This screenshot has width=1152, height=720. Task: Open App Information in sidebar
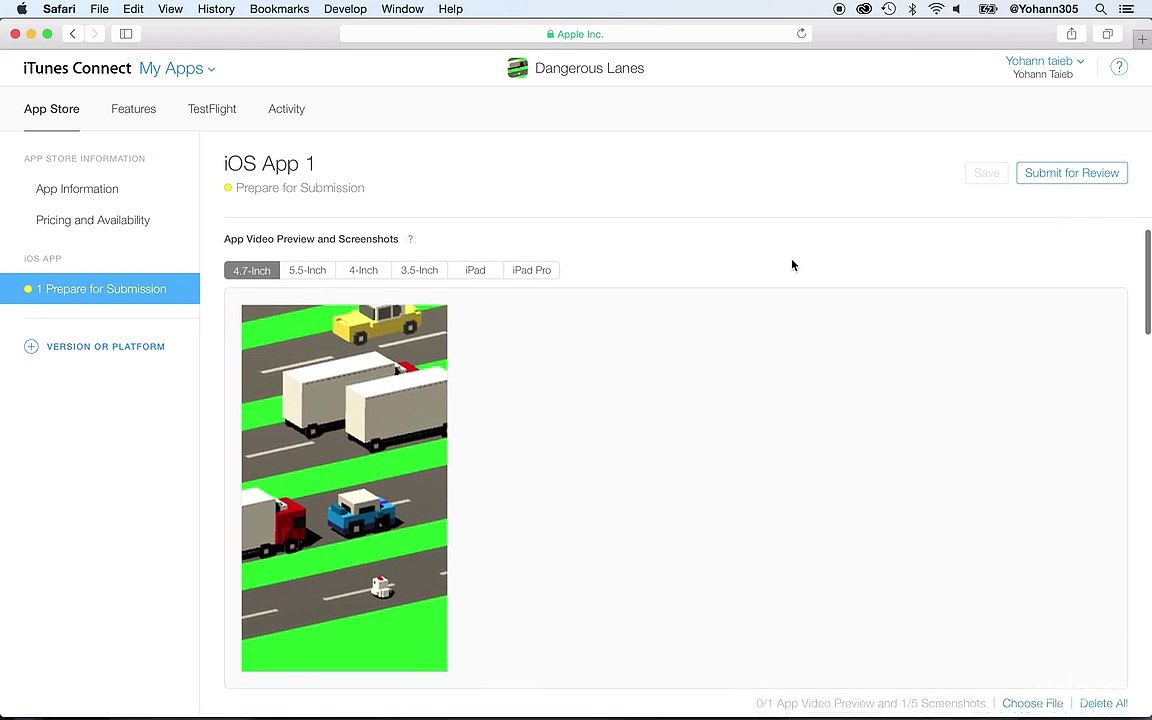pyautogui.click(x=77, y=189)
